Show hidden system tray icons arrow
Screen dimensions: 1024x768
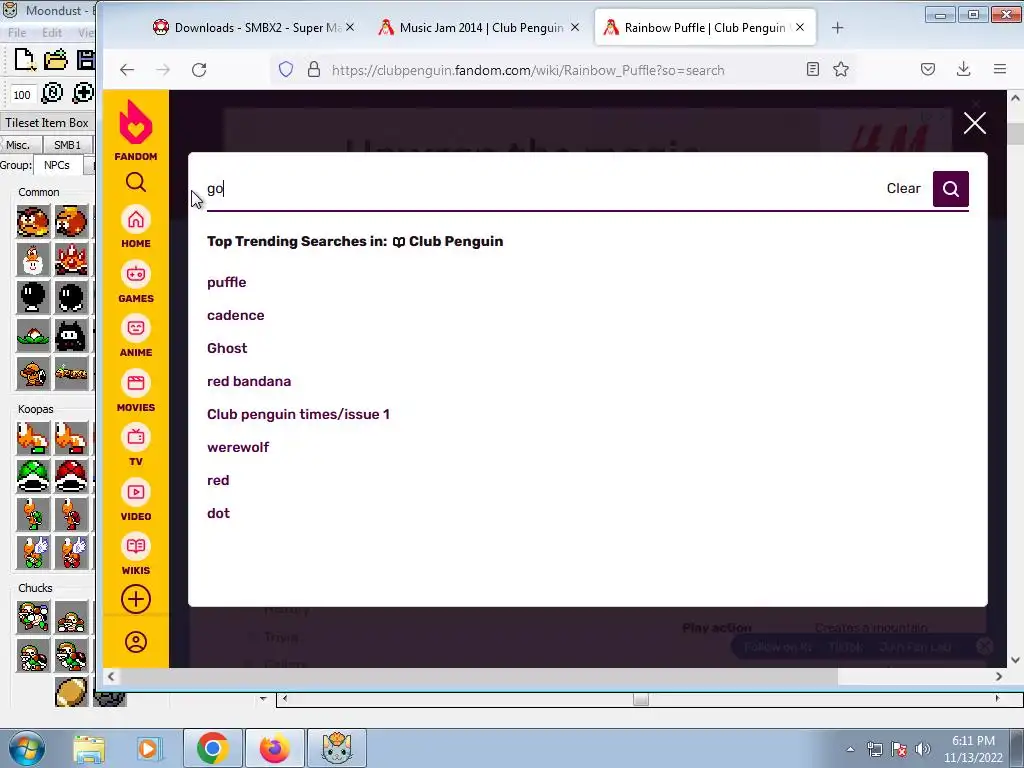(x=850, y=750)
